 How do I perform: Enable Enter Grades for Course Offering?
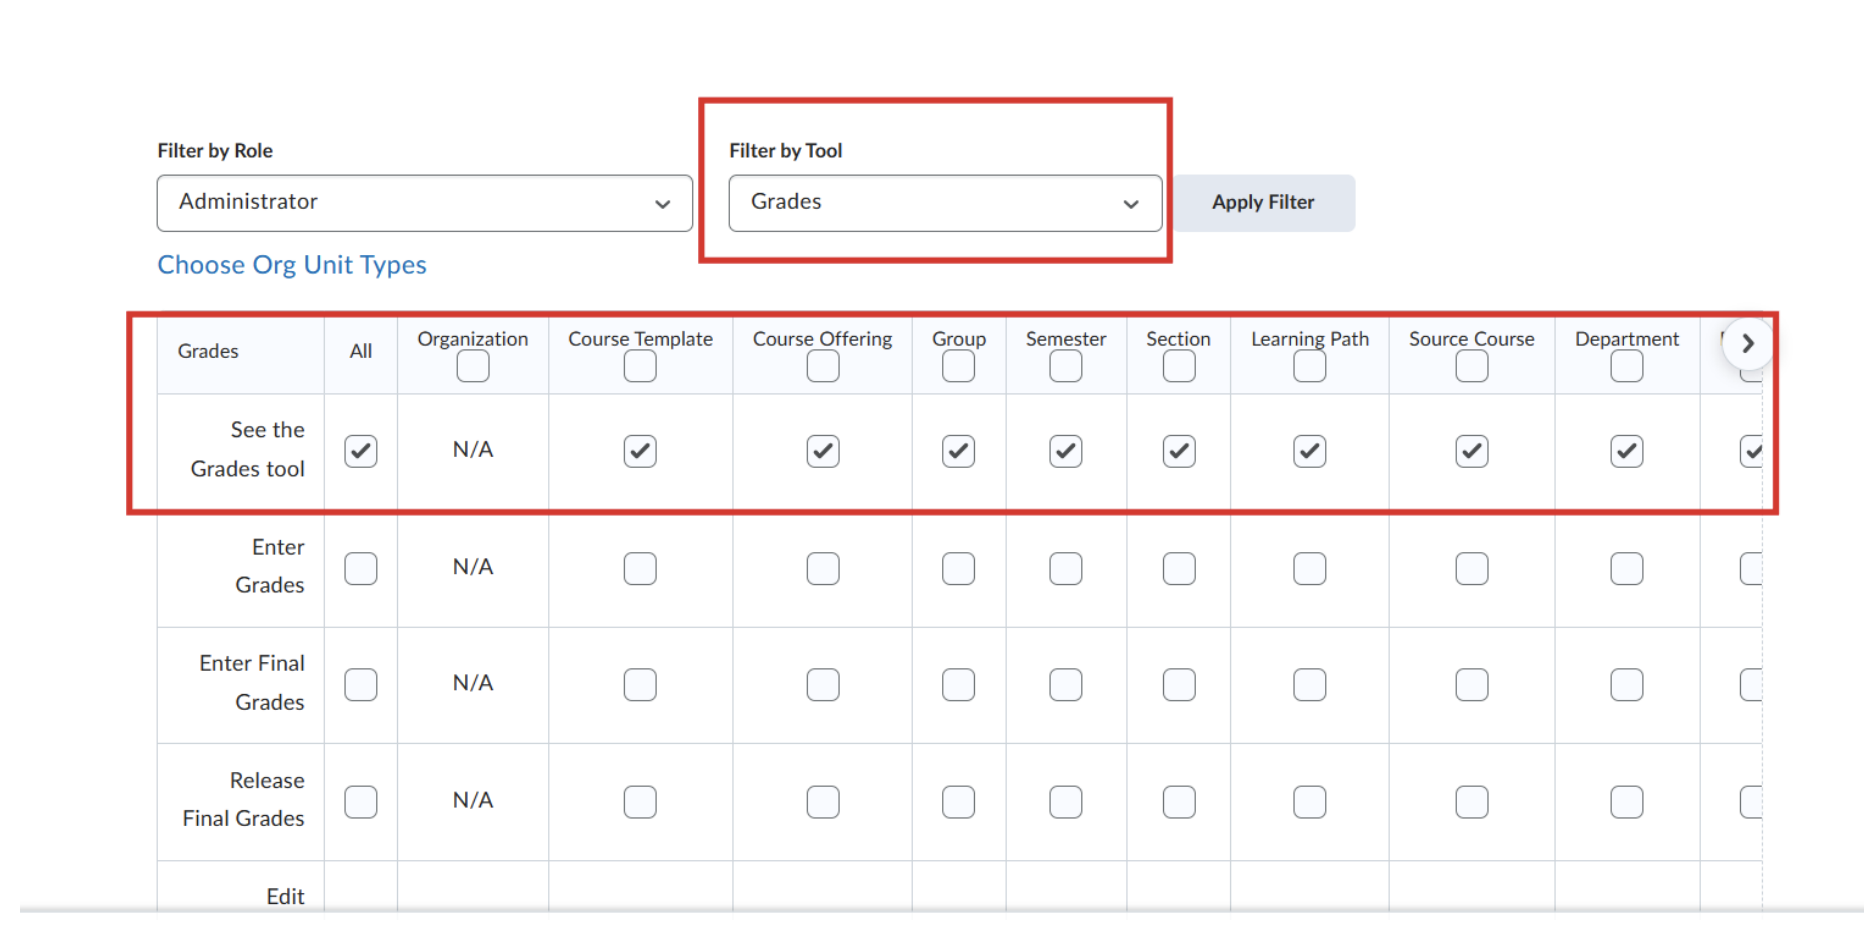click(x=823, y=569)
